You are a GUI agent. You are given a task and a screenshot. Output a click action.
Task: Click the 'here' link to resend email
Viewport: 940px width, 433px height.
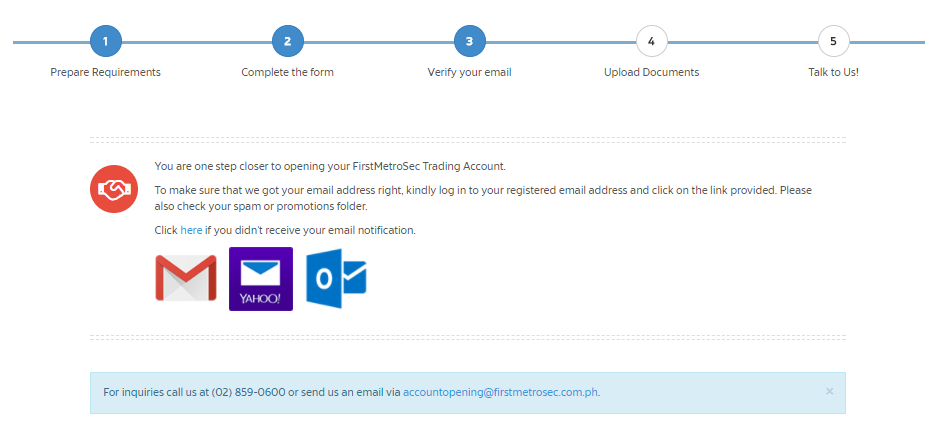[x=191, y=230]
